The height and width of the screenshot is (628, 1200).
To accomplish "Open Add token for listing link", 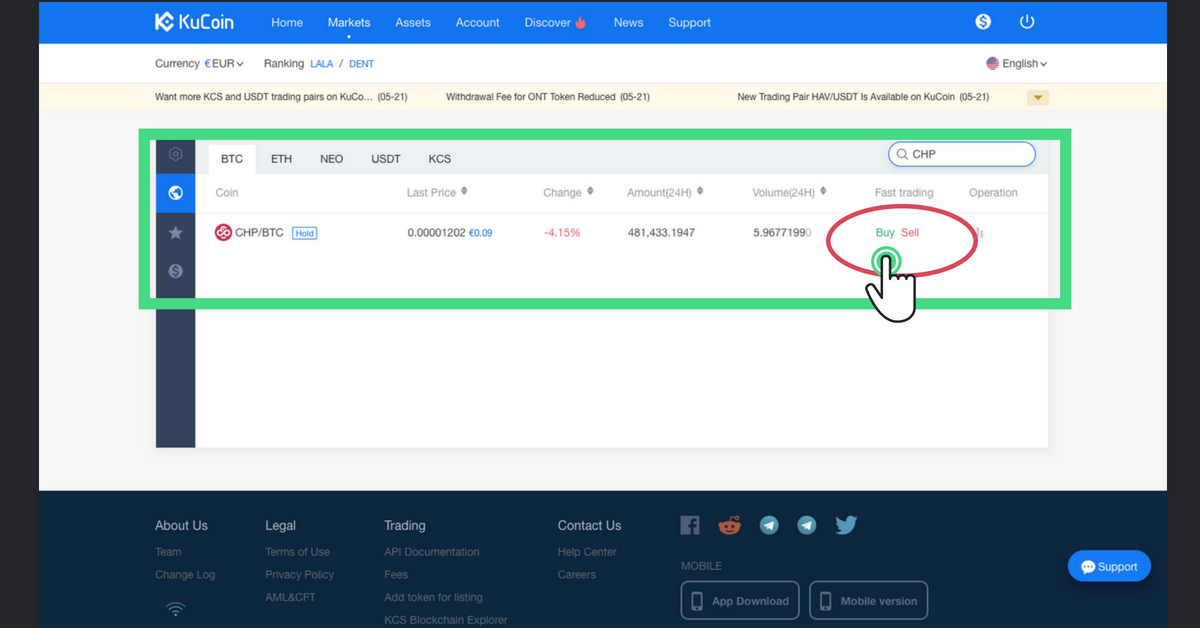I will coord(433,597).
